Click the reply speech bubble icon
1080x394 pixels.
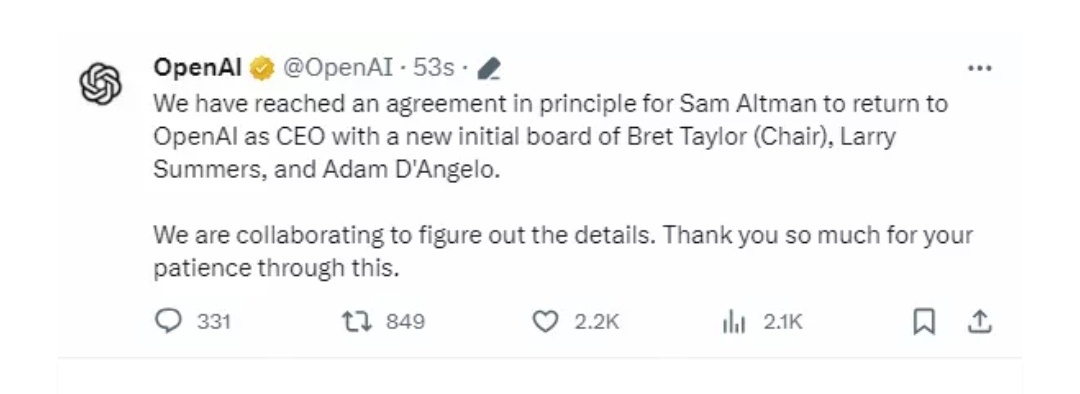(x=169, y=321)
